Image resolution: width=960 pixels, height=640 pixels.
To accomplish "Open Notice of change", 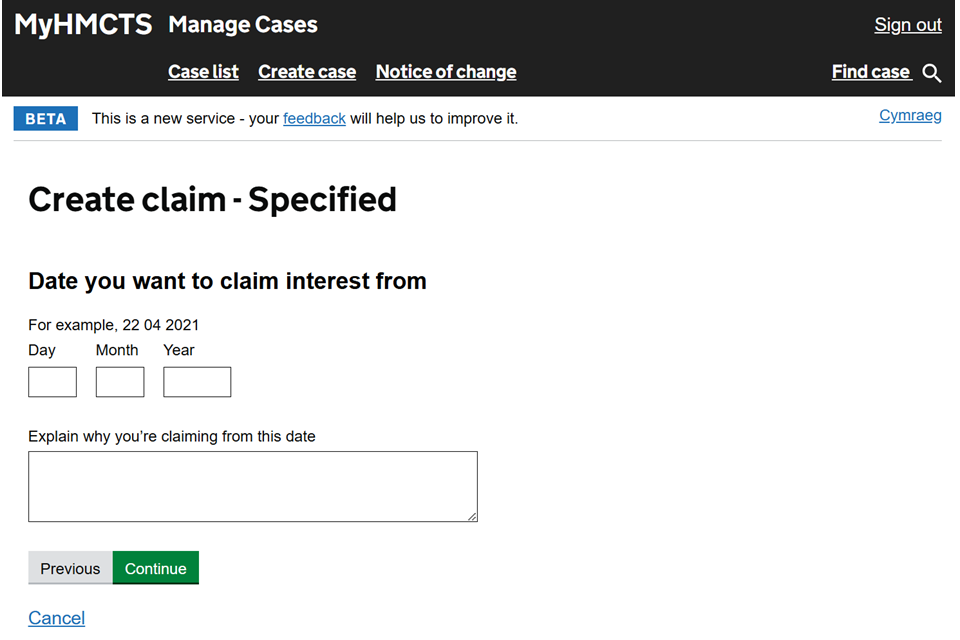I will pos(446,72).
